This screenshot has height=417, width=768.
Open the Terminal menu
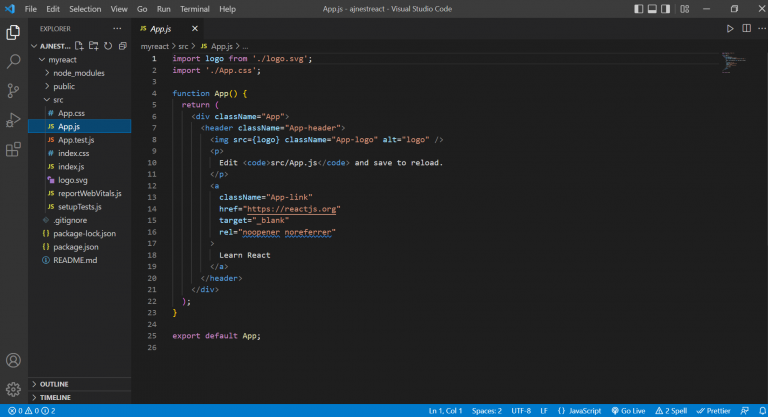click(194, 8)
